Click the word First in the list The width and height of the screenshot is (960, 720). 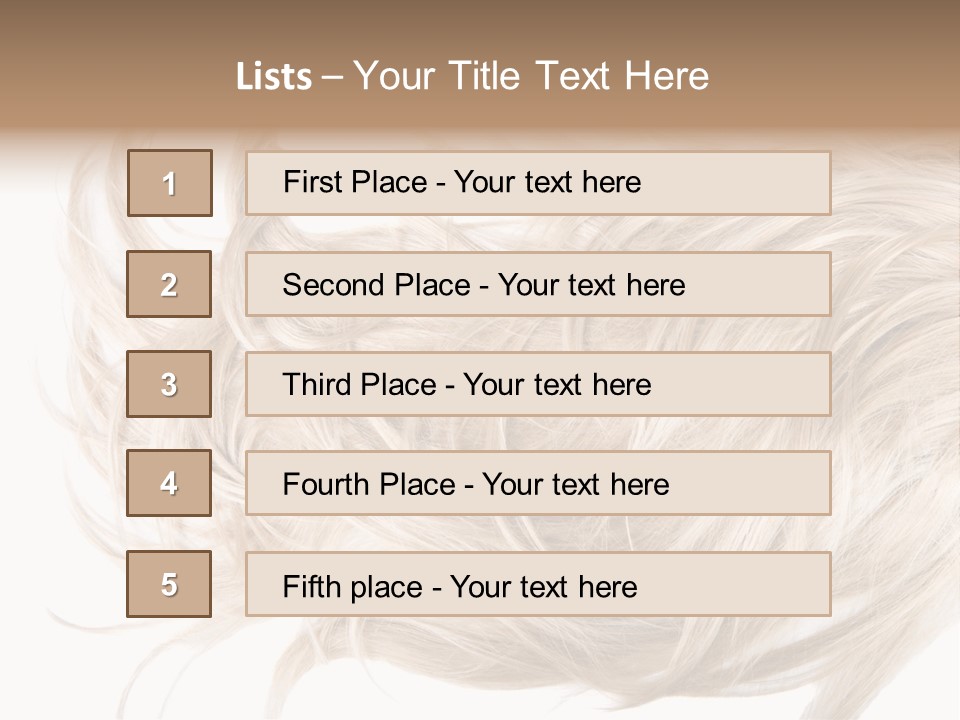pyautogui.click(x=312, y=182)
